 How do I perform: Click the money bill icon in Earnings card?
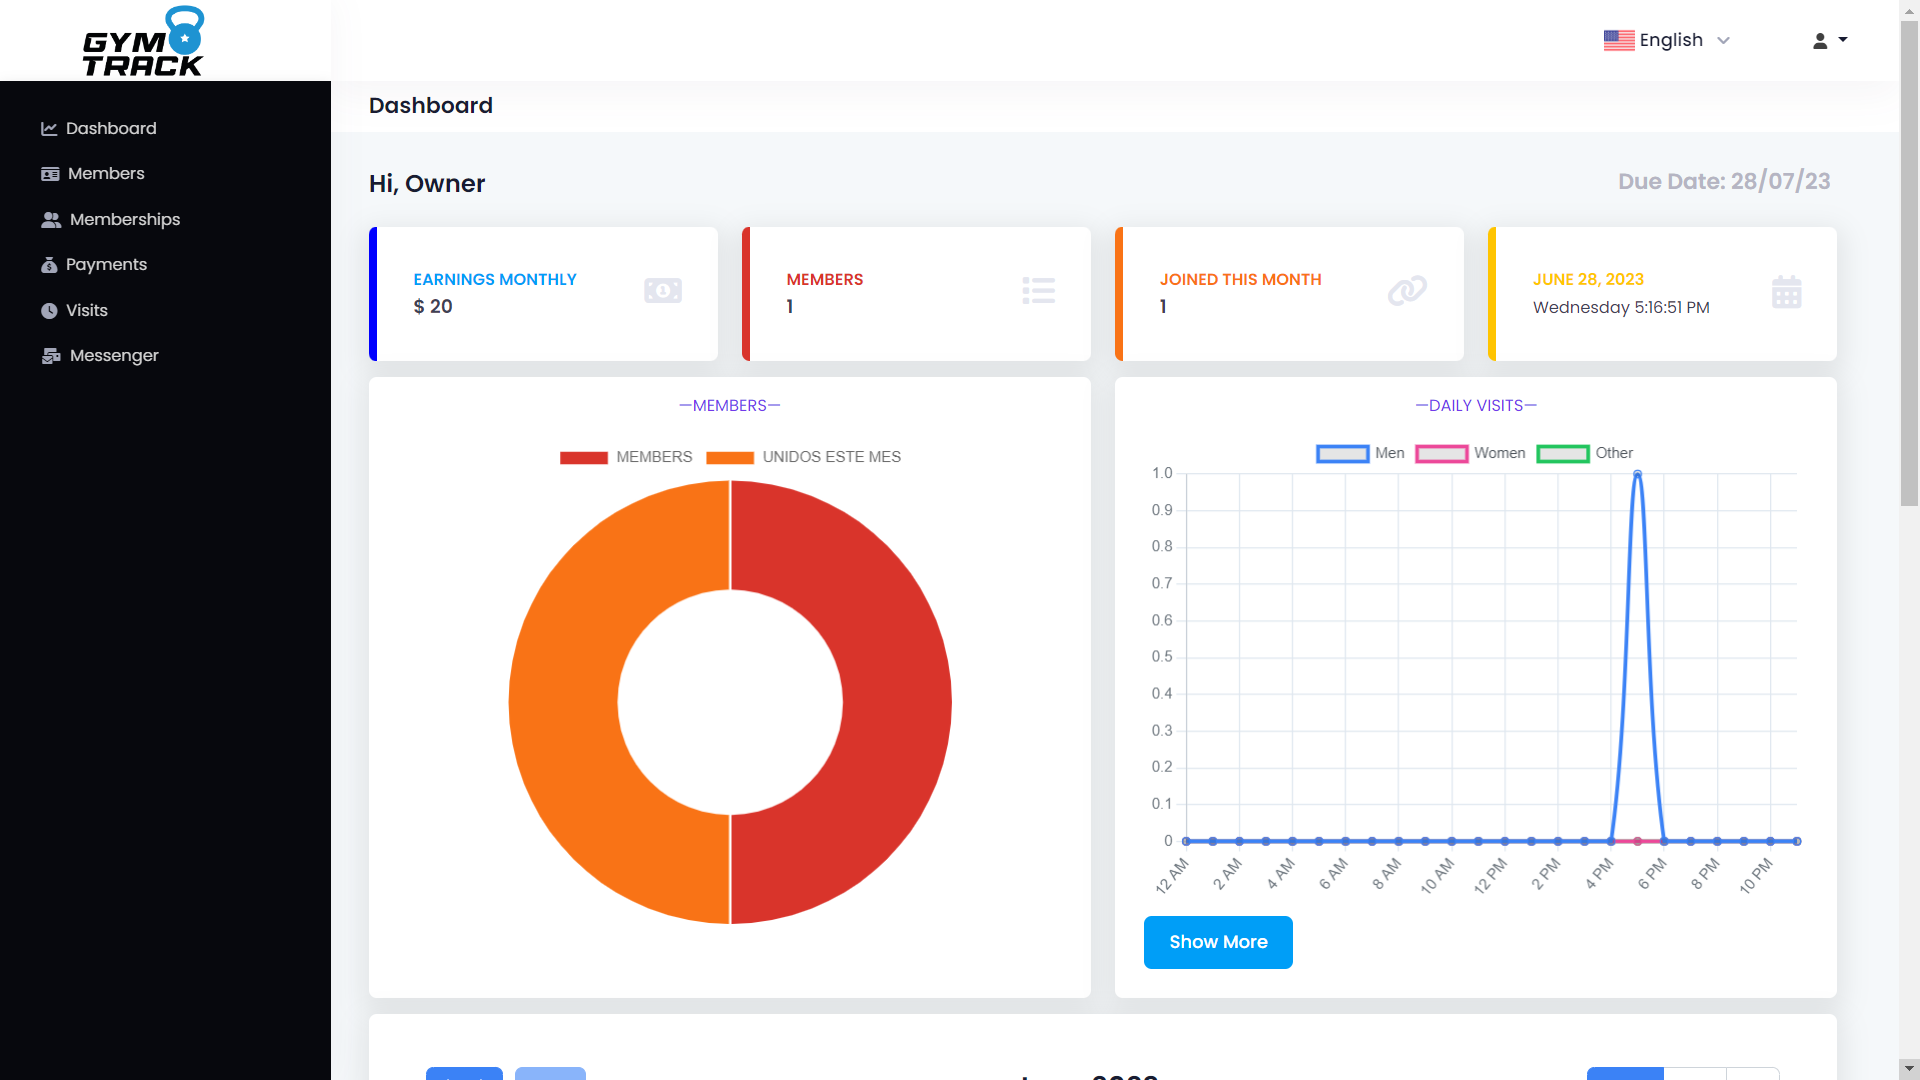(663, 291)
